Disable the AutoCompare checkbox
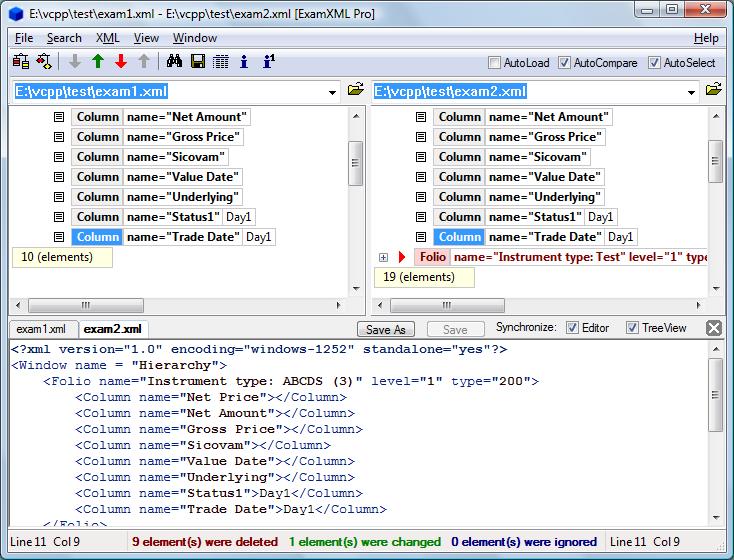734x560 pixels. 565,63
